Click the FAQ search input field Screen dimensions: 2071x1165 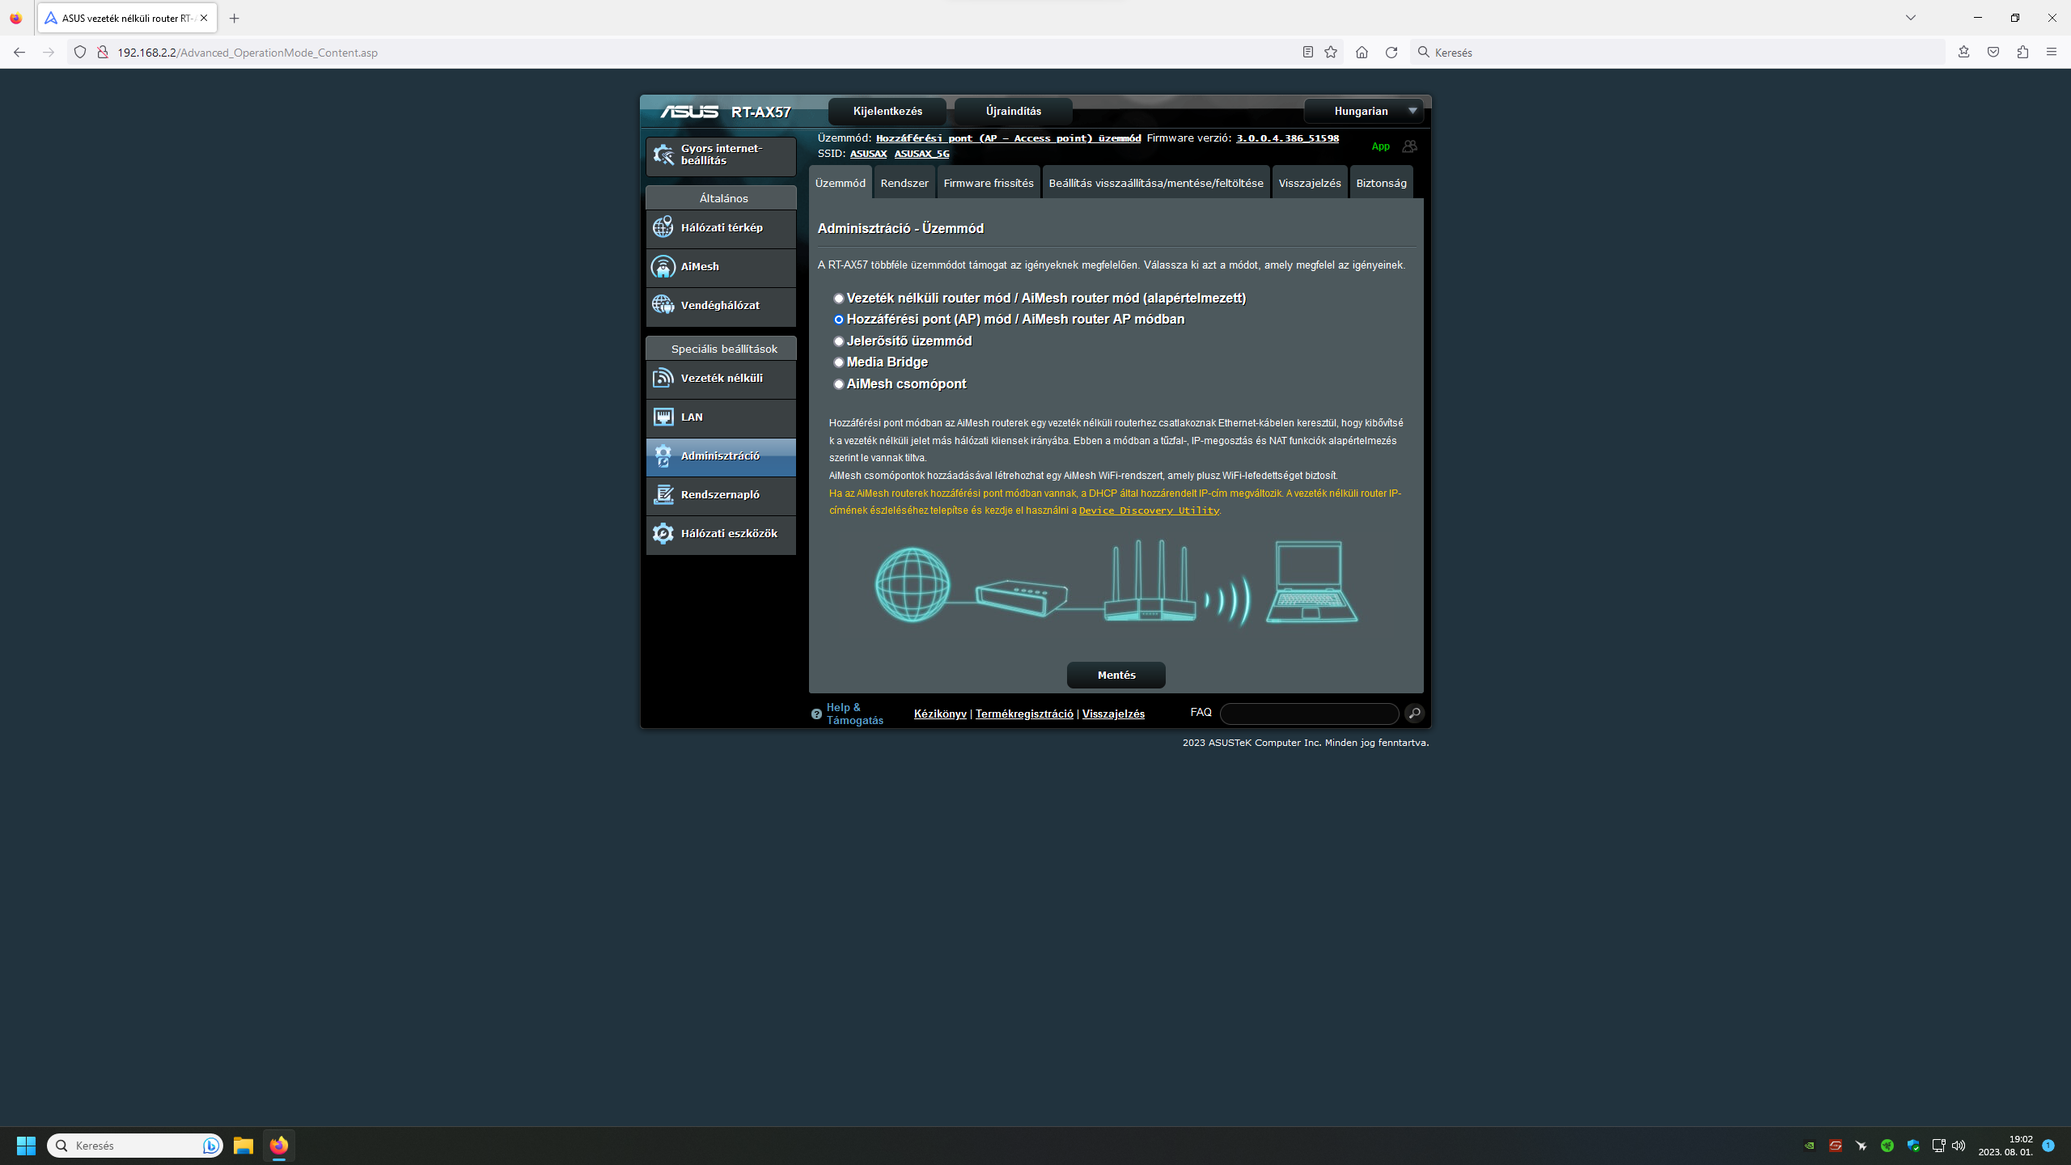[1309, 713]
